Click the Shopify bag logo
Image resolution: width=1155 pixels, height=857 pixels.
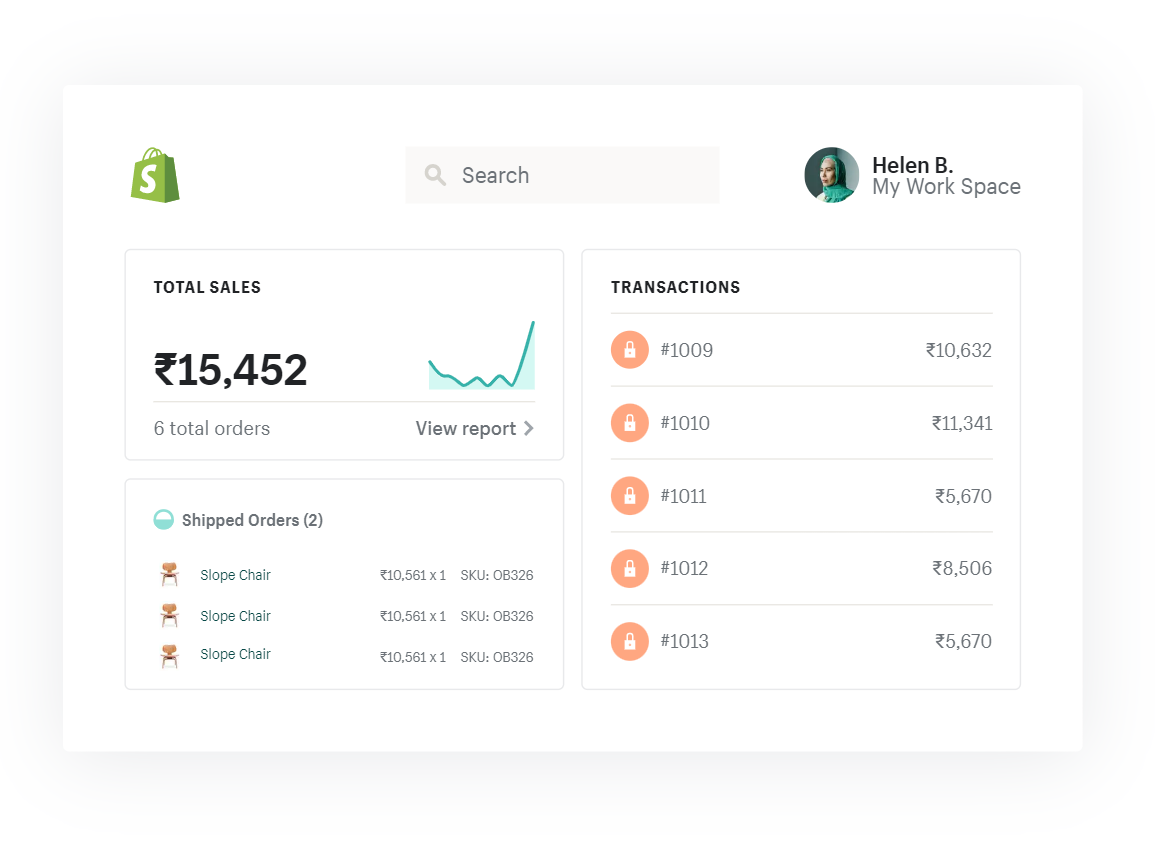[x=155, y=176]
